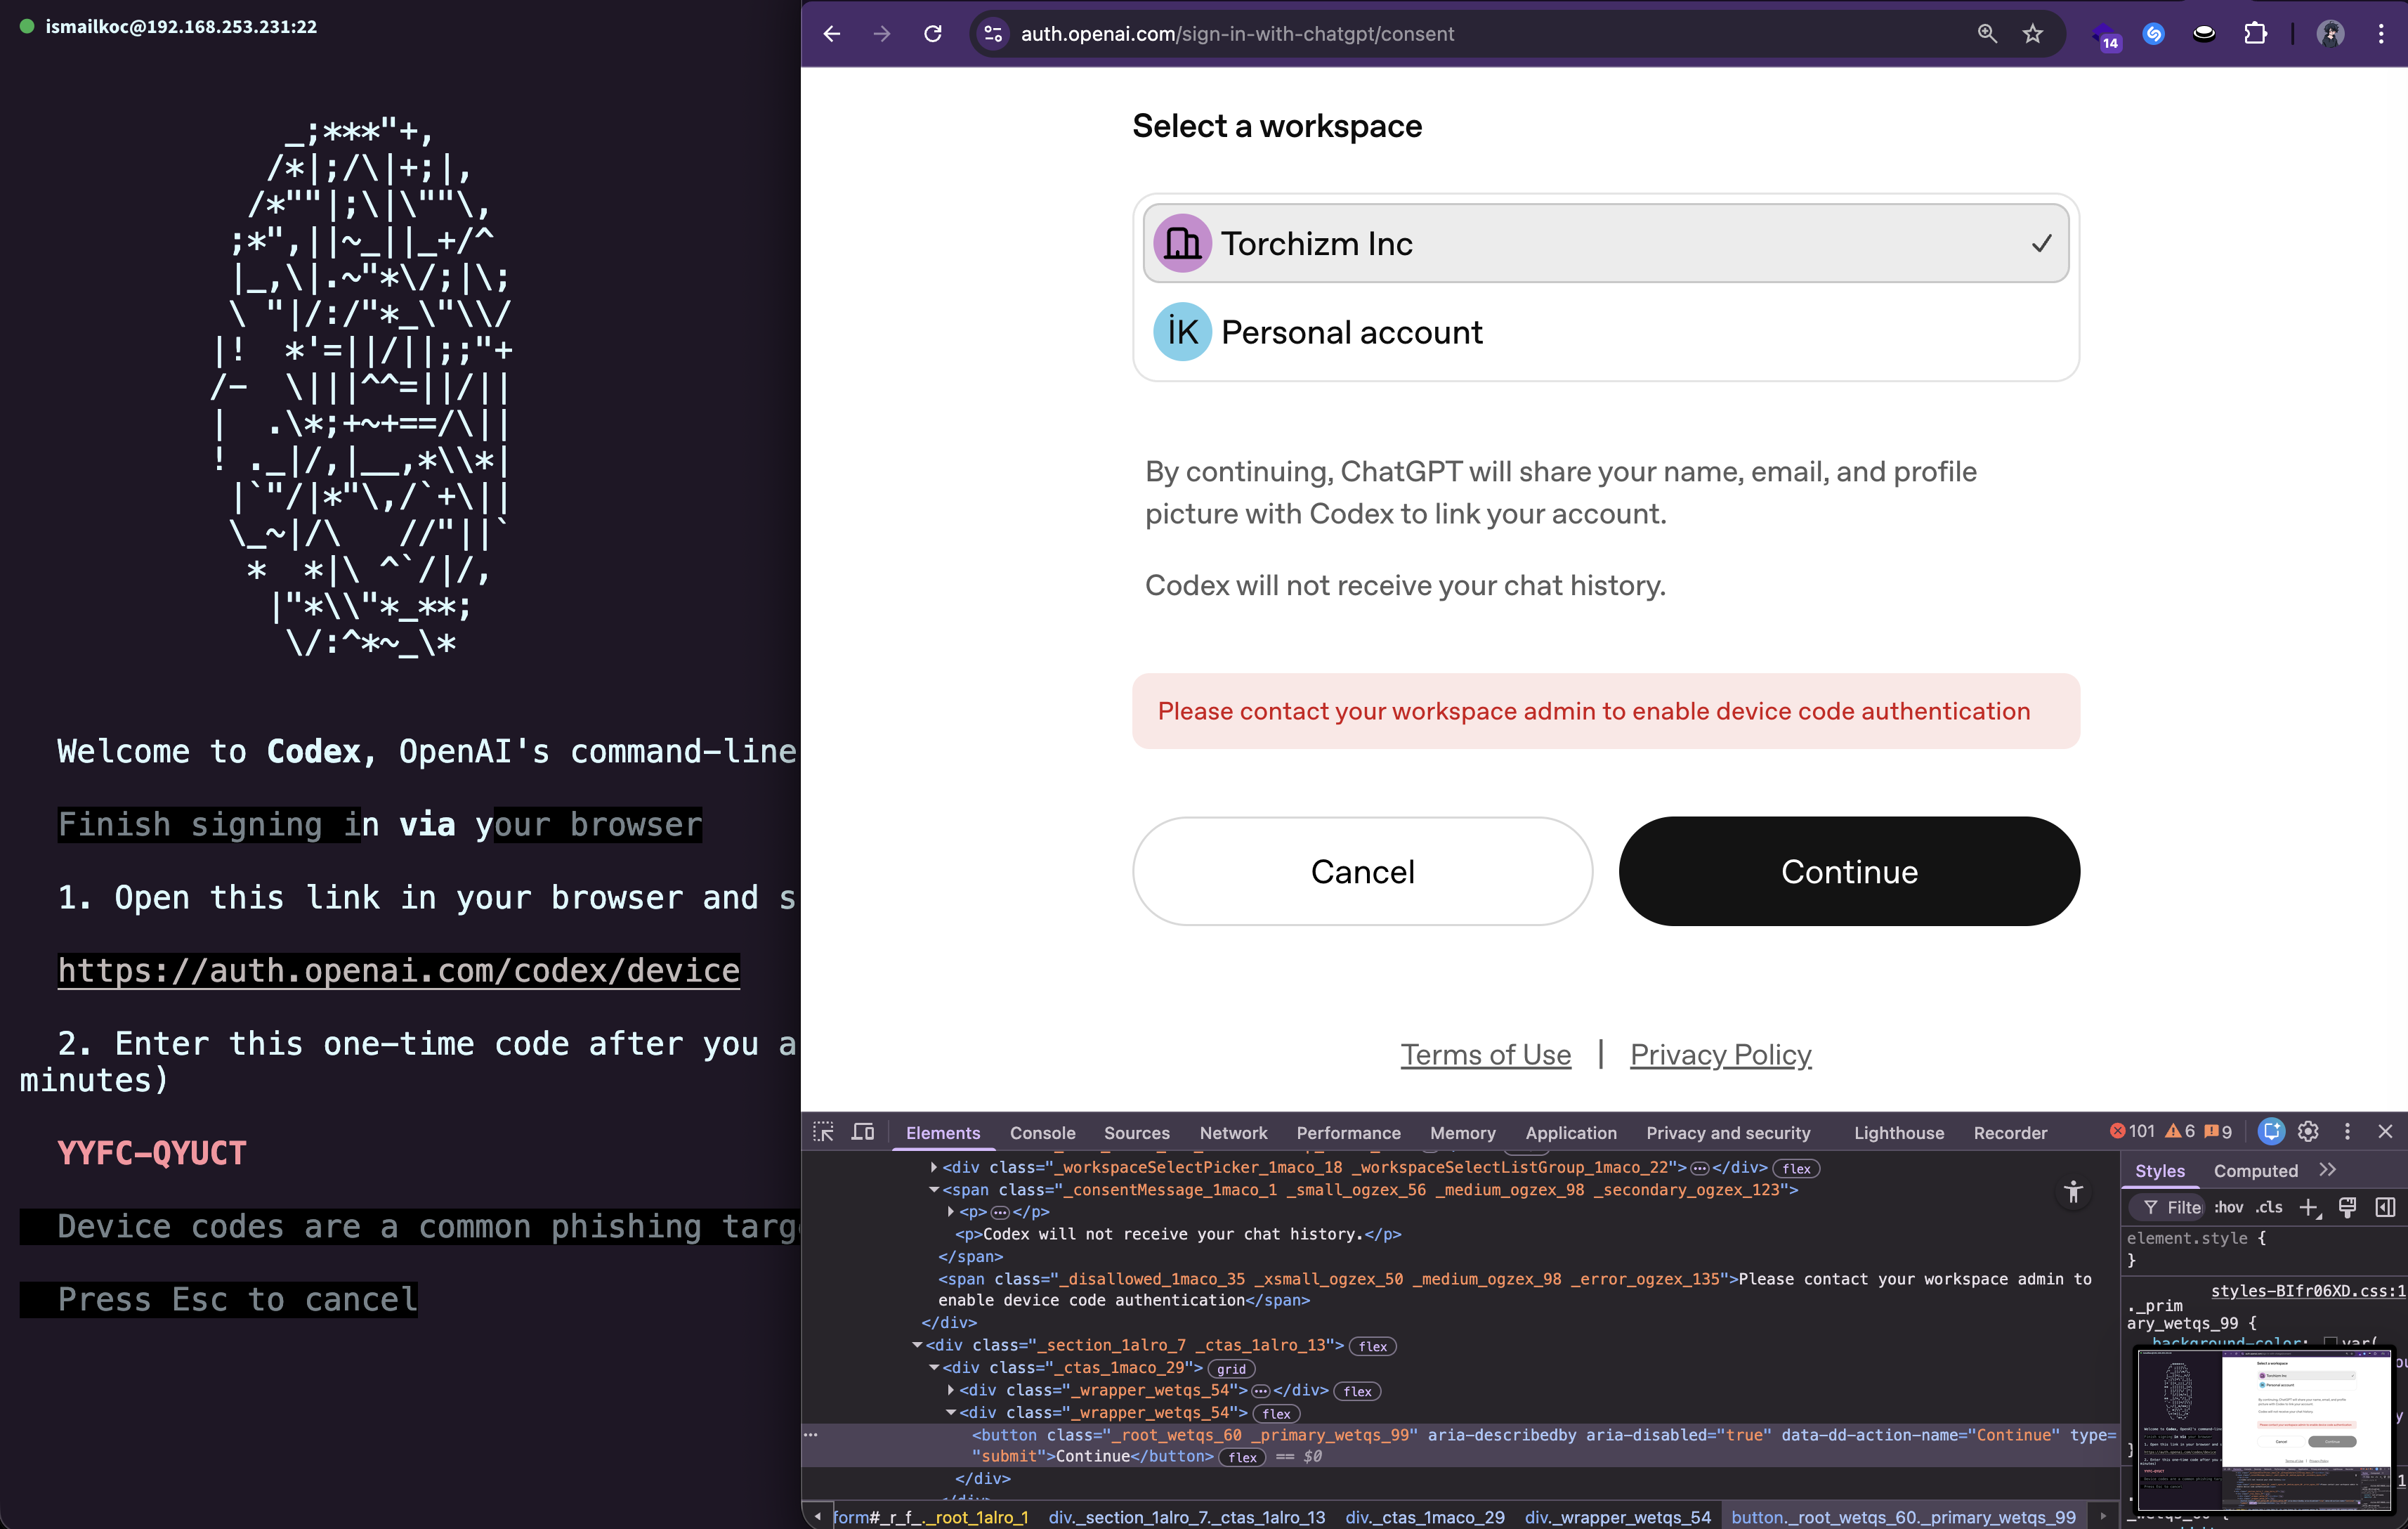Image resolution: width=2408 pixels, height=1529 pixels.
Task: Collapse the _consentMessage span node
Action: tap(934, 1189)
